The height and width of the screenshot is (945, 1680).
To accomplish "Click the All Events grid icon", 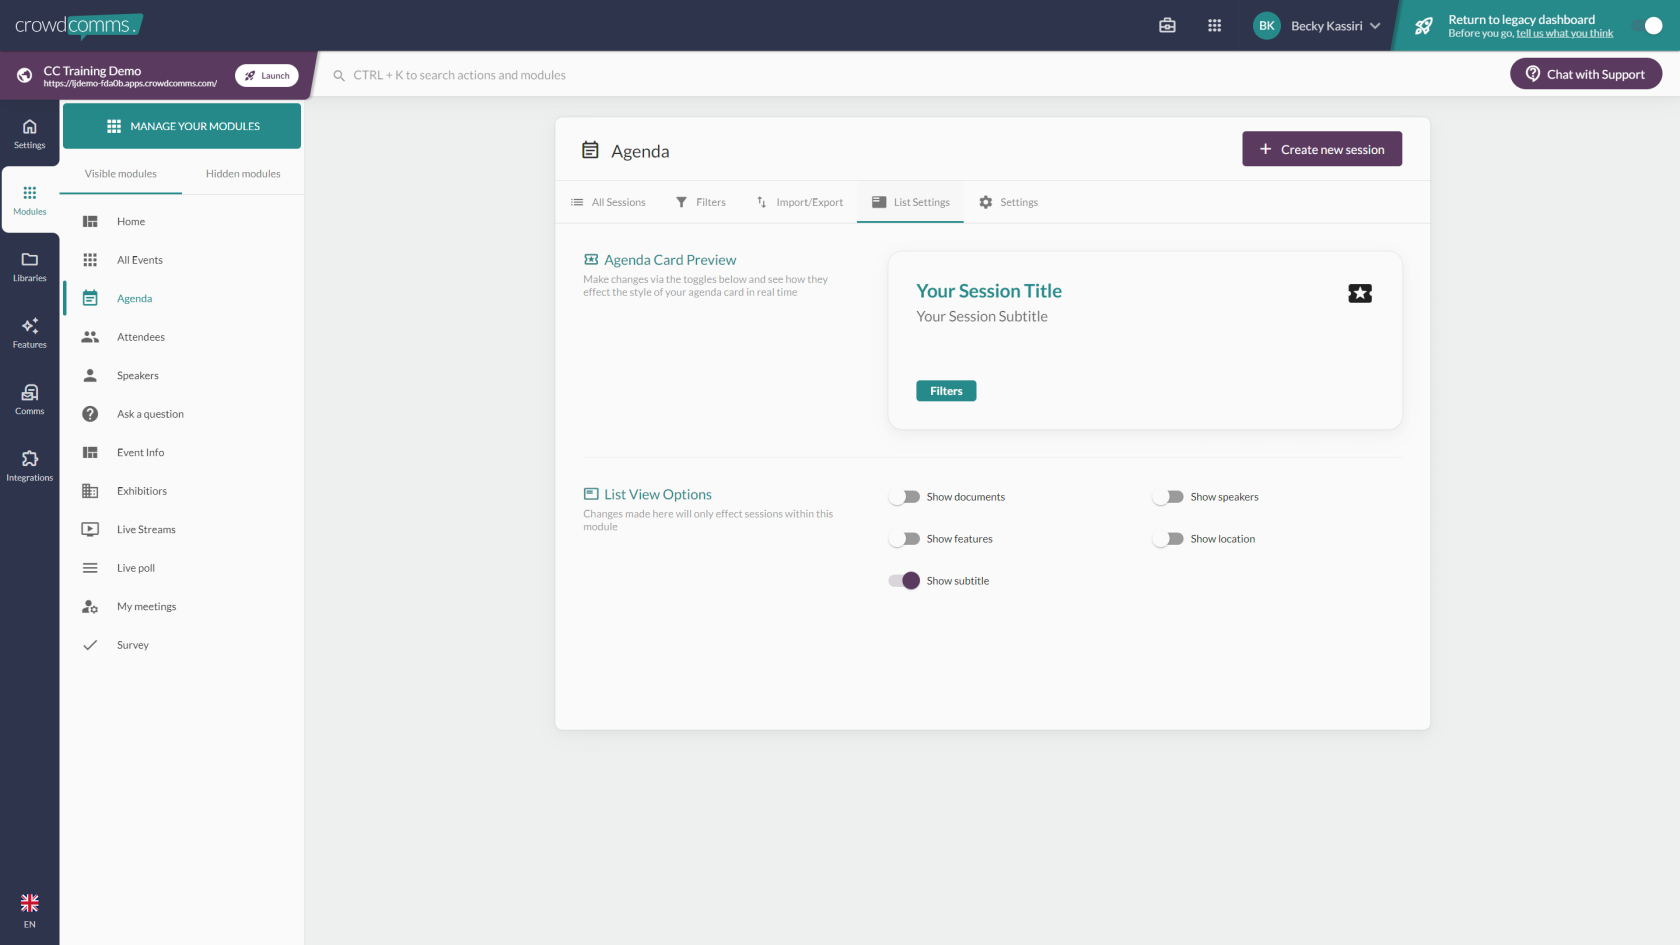I will coord(90,260).
